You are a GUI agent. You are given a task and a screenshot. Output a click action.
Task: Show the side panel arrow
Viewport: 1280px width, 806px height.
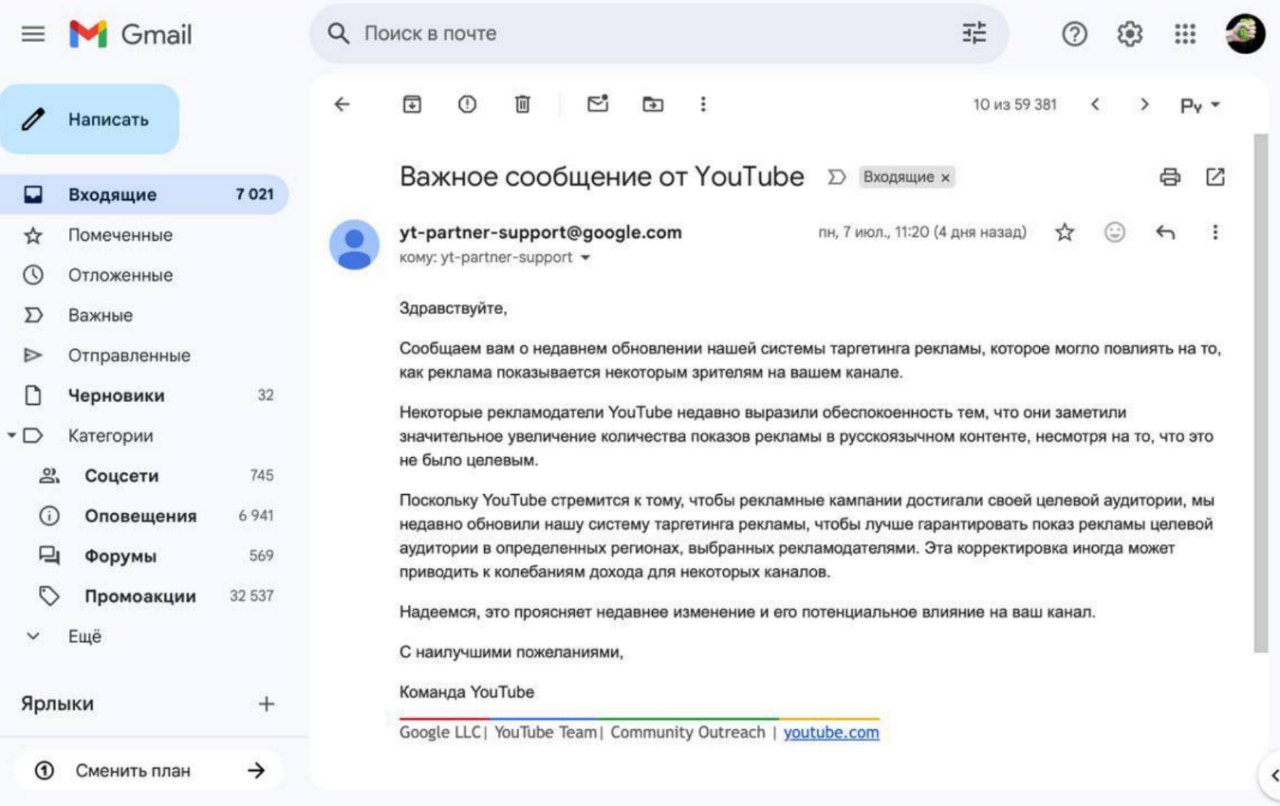[1273, 775]
